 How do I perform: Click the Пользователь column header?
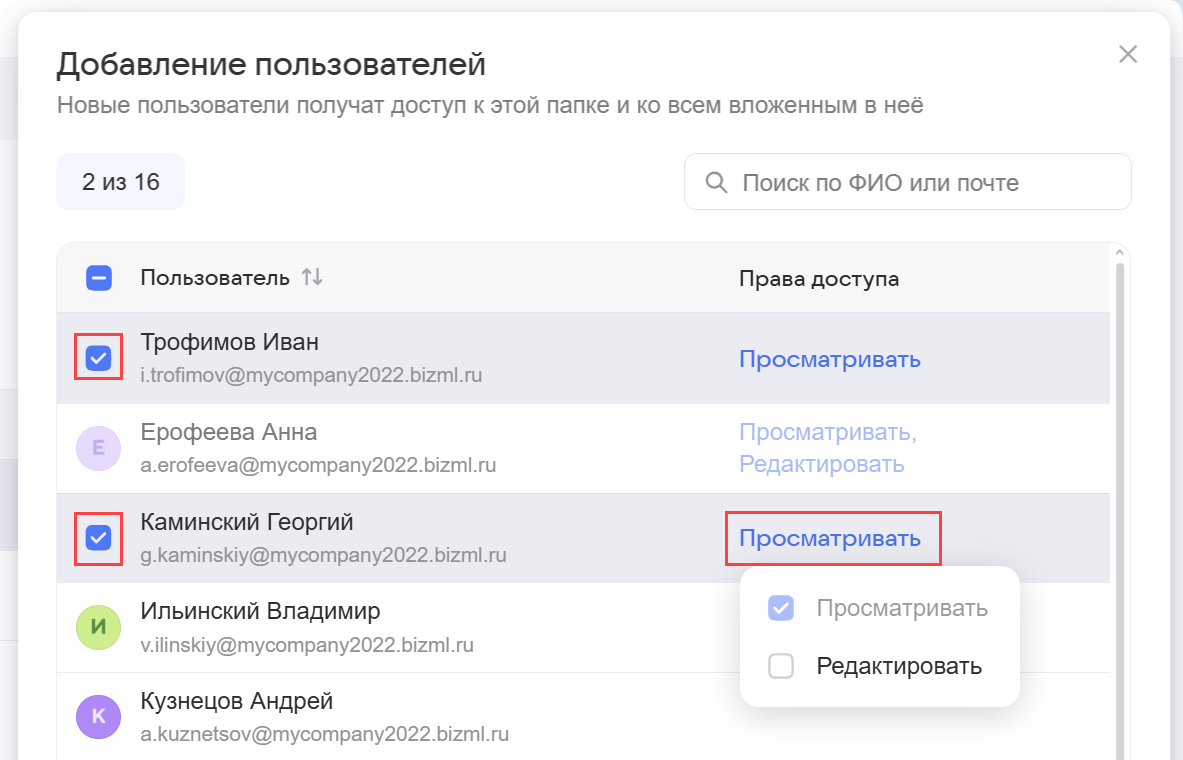[x=215, y=278]
